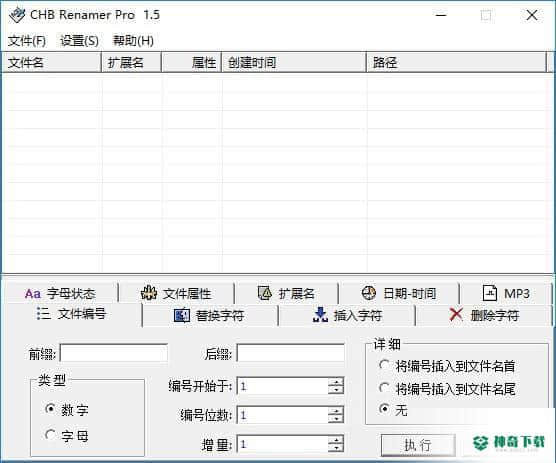Open the 文件(F) menu
The image size is (556, 463).
tap(27, 41)
